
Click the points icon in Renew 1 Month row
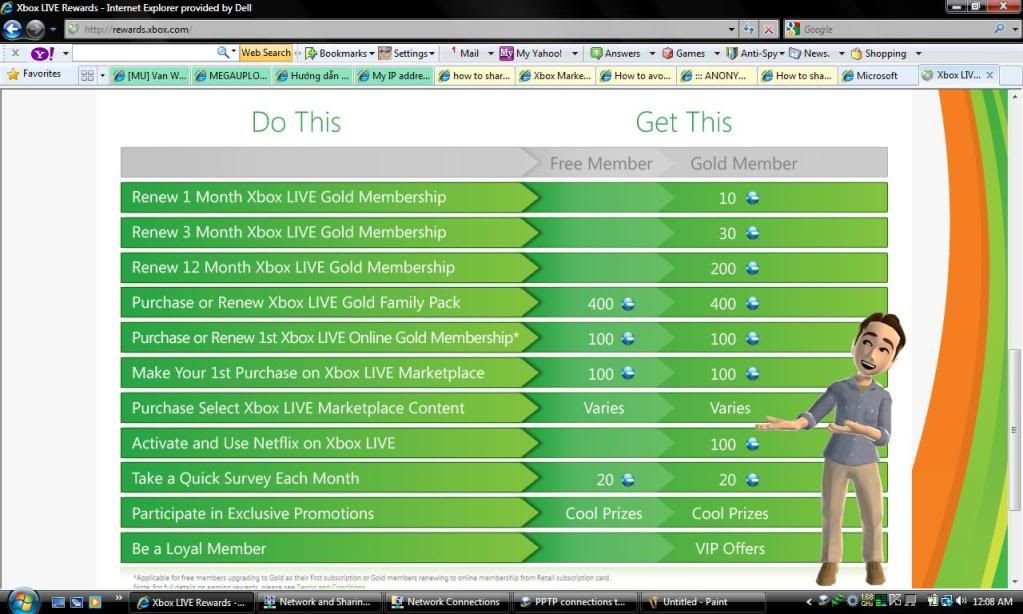tap(752, 198)
